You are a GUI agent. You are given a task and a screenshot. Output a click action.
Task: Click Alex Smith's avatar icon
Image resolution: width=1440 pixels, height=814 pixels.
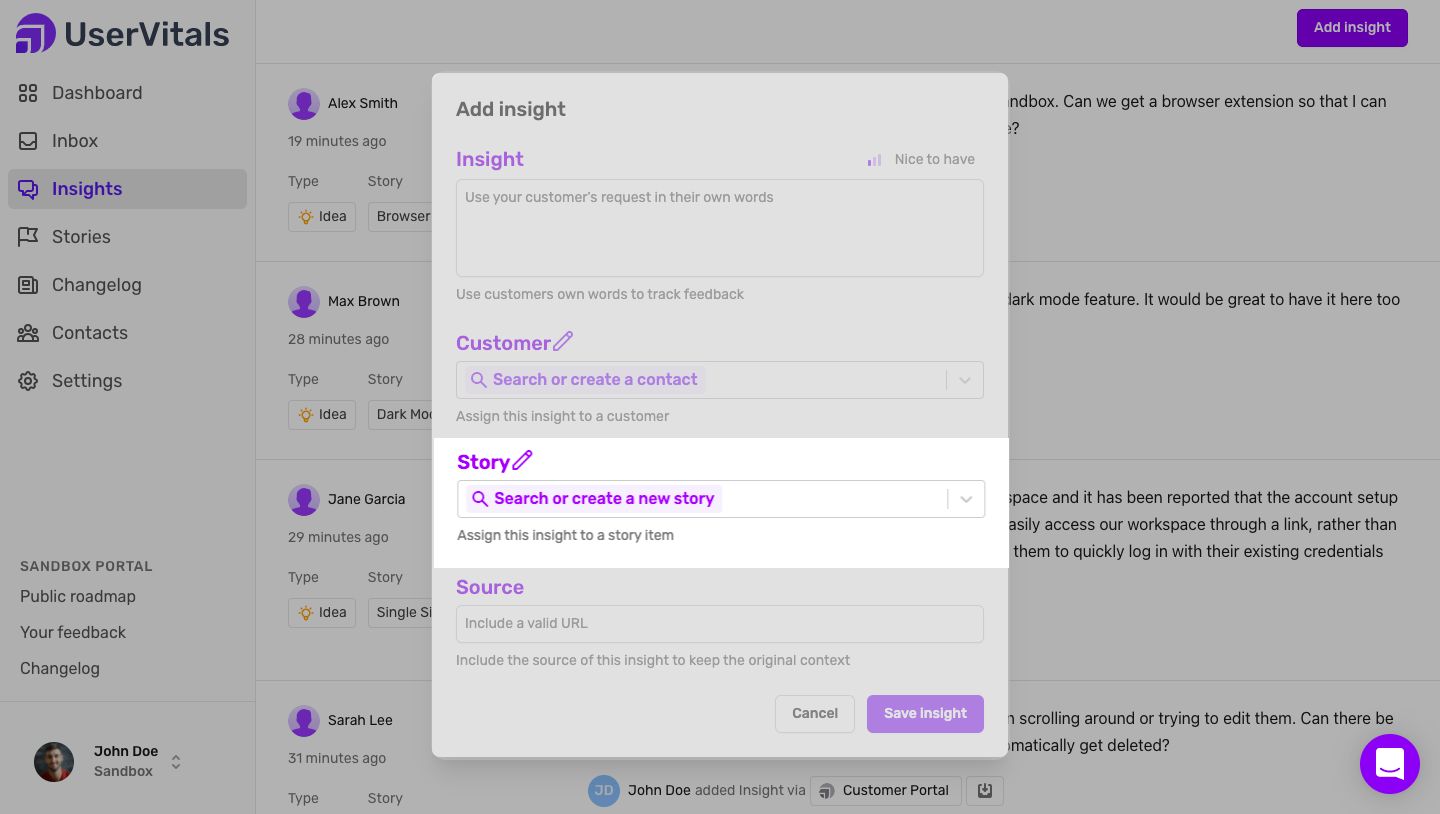click(x=304, y=103)
